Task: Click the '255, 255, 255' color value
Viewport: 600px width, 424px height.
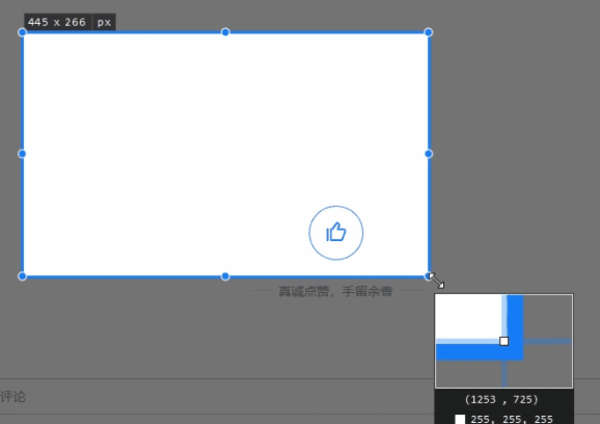Action: pos(512,419)
